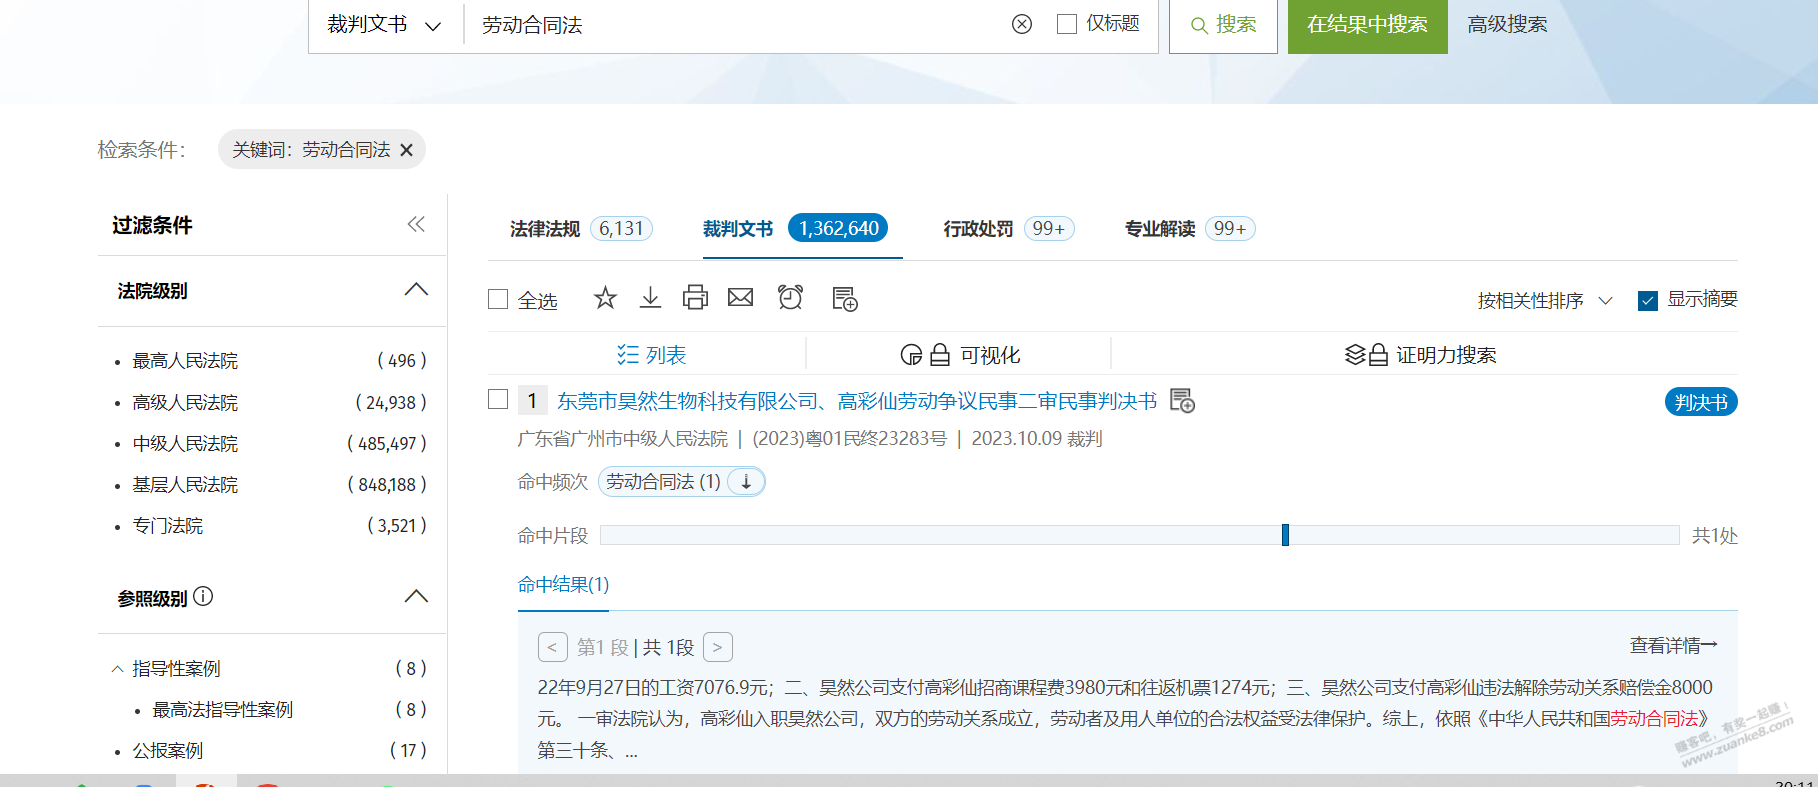Remove the 劳动合同法 keyword filter tag
This screenshot has height=787, width=1818.
coord(406,150)
